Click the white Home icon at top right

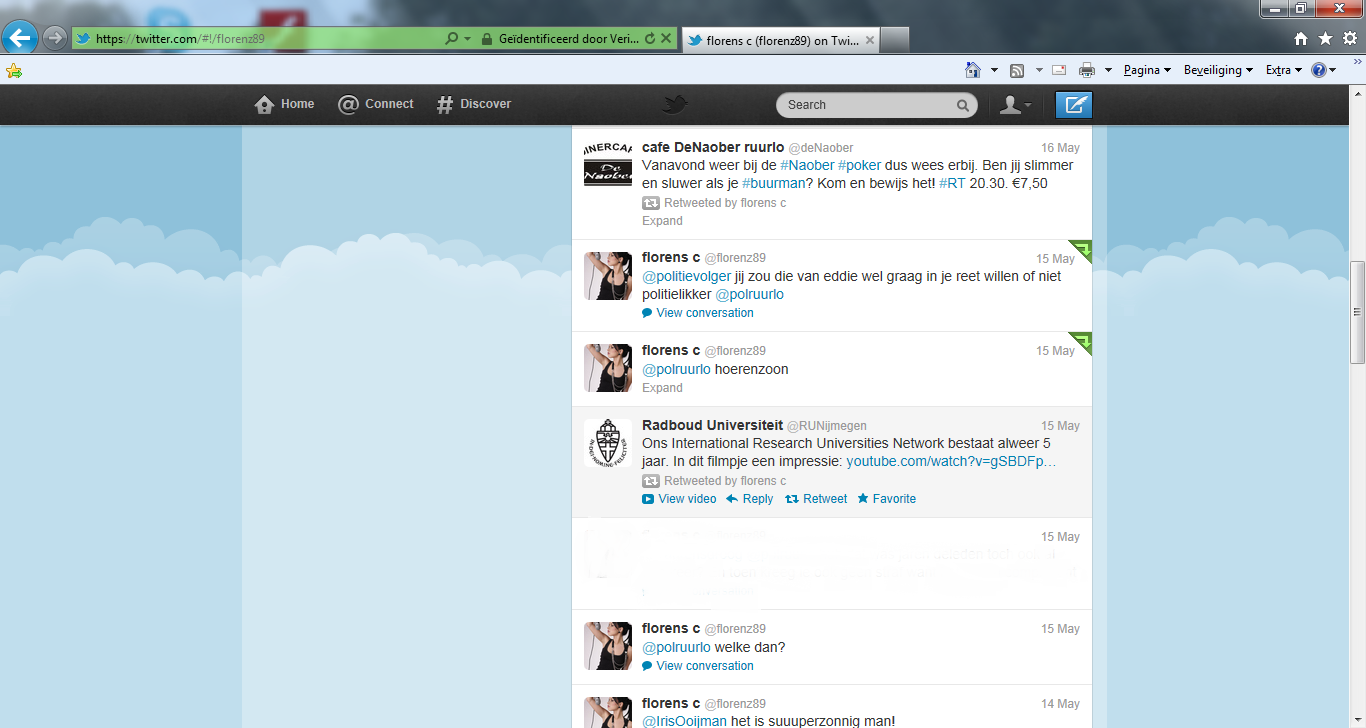pos(1300,39)
